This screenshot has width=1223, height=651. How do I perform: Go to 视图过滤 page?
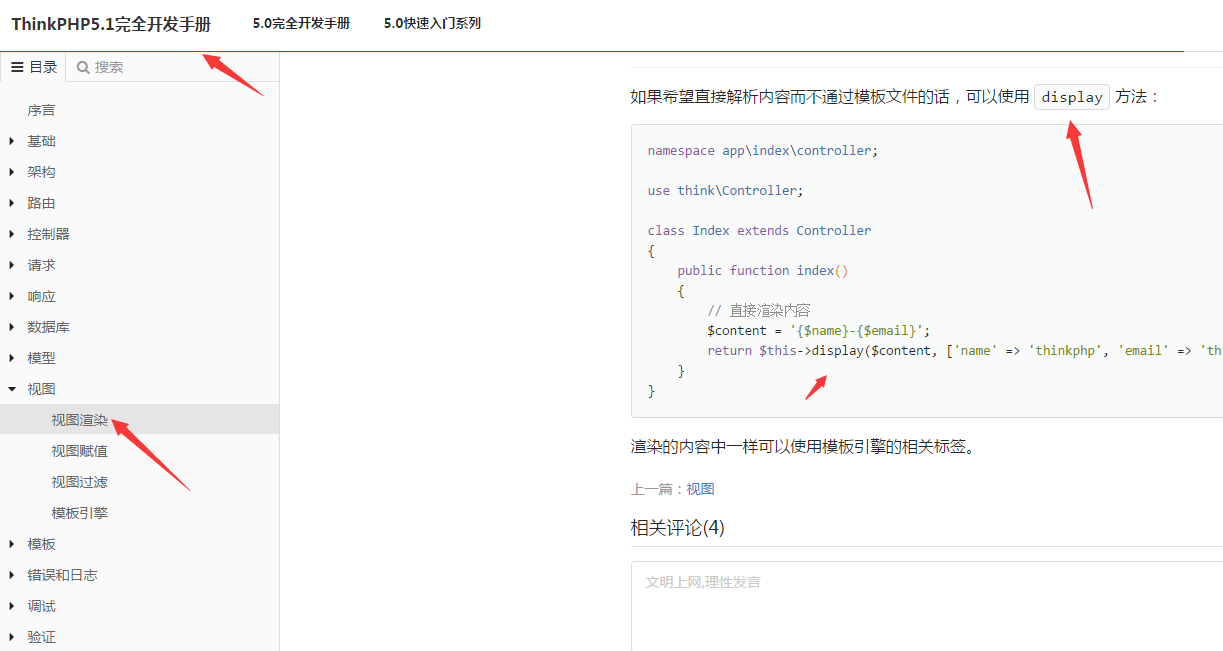[x=79, y=482]
